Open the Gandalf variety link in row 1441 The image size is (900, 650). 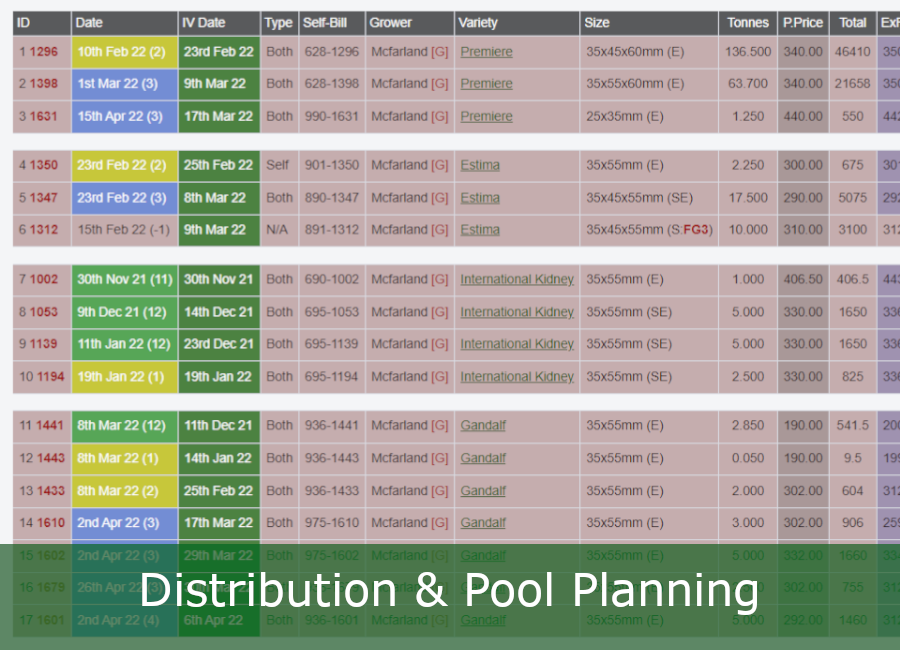[483, 426]
